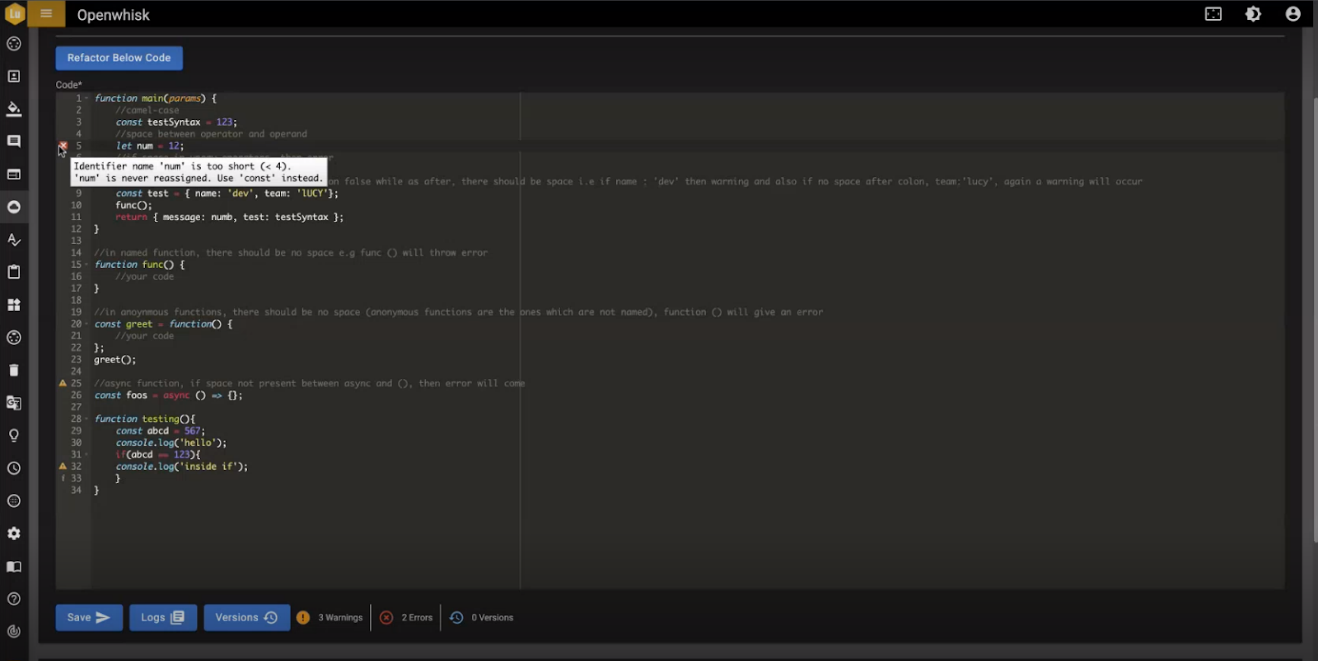Open the clock sidebar icon
1318x661 pixels.
coord(14,468)
